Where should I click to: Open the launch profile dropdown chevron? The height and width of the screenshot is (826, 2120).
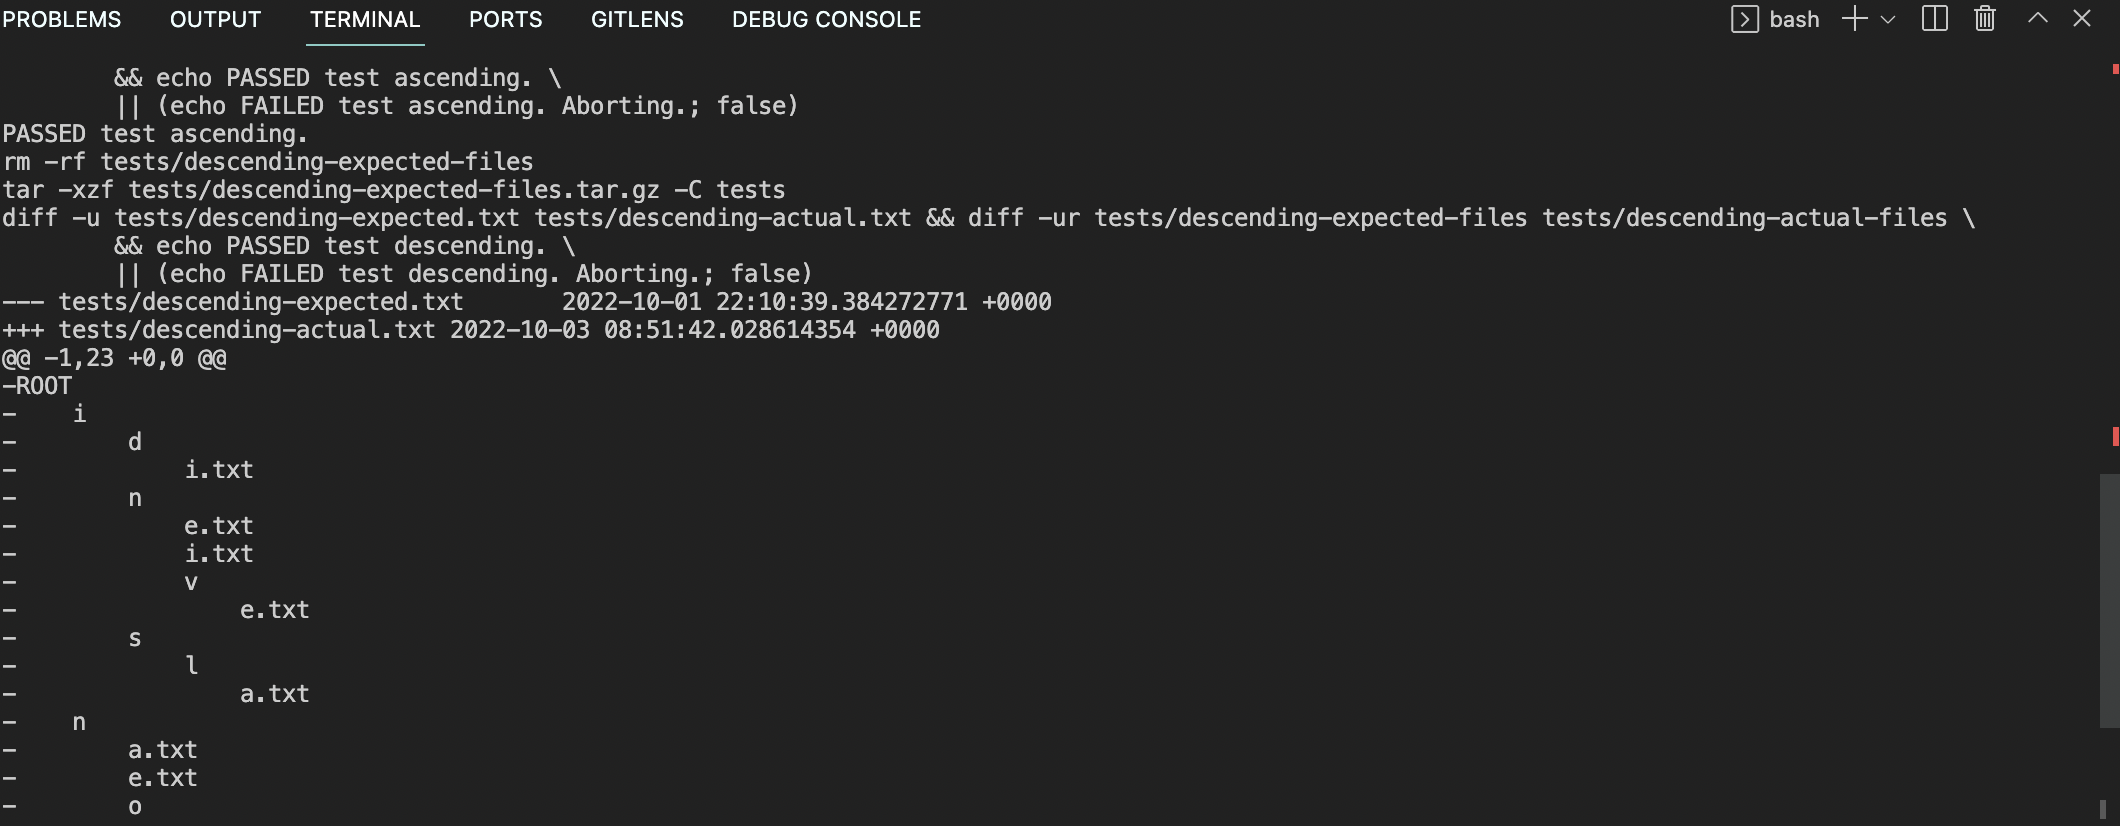1888,20
